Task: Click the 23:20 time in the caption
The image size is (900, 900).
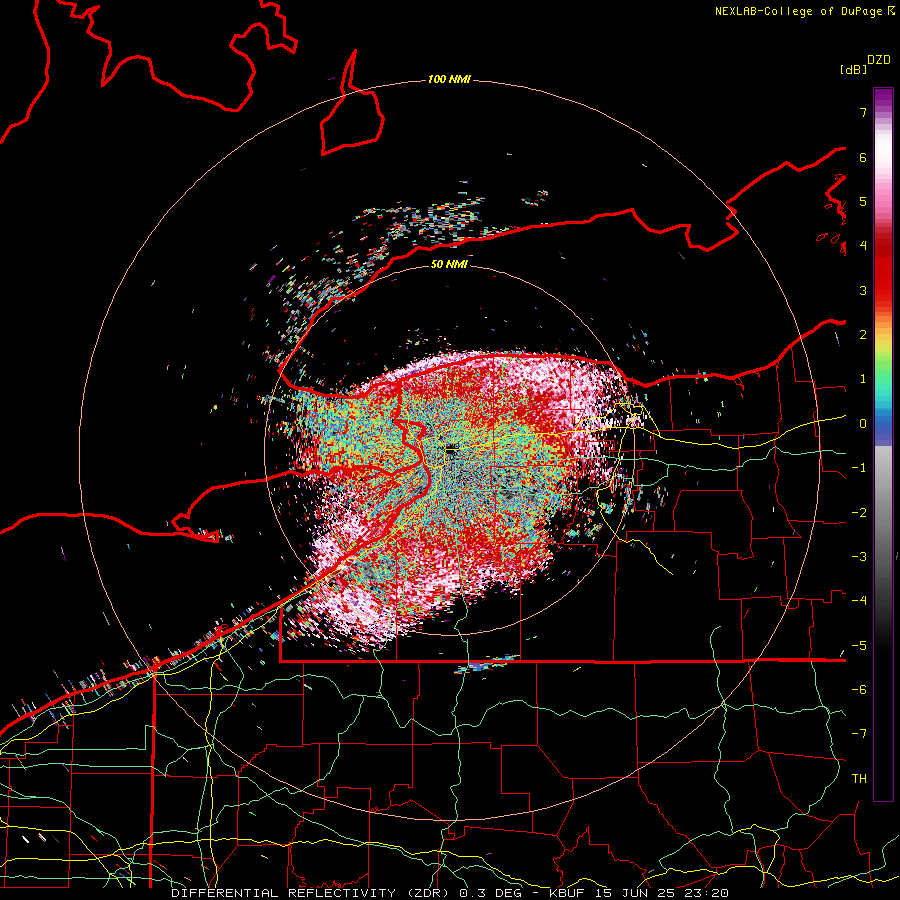Action: point(708,893)
